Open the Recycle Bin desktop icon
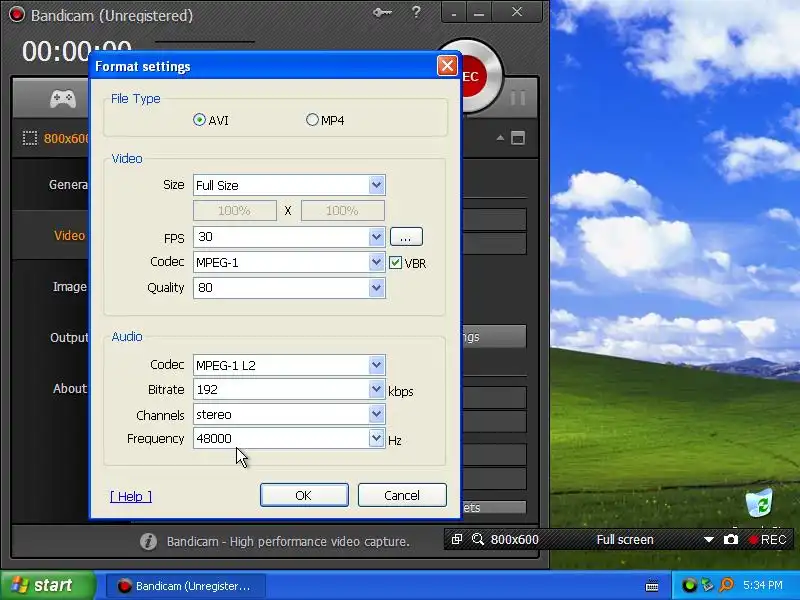Viewport: 800px width, 600px height. tap(759, 503)
